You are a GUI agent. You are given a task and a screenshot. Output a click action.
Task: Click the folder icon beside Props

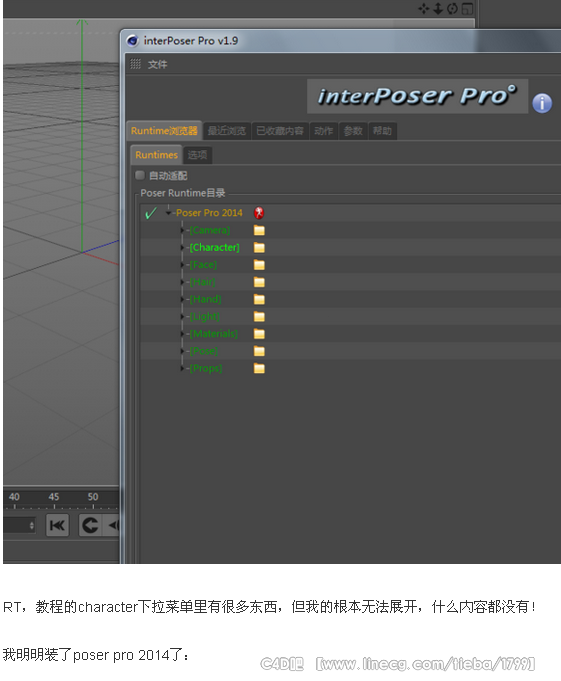coord(259,368)
